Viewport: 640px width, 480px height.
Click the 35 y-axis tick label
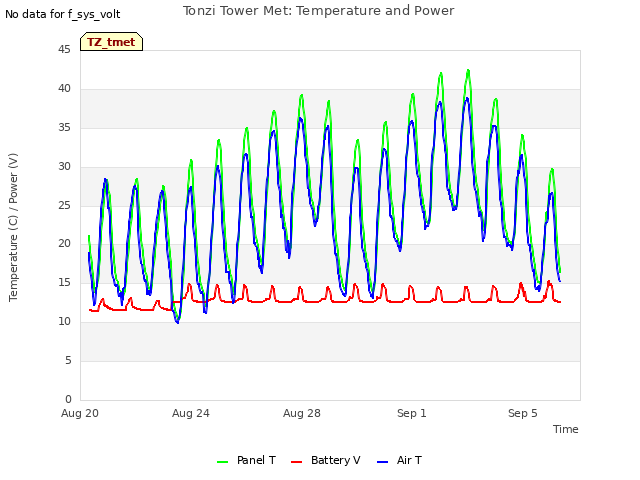64,128
